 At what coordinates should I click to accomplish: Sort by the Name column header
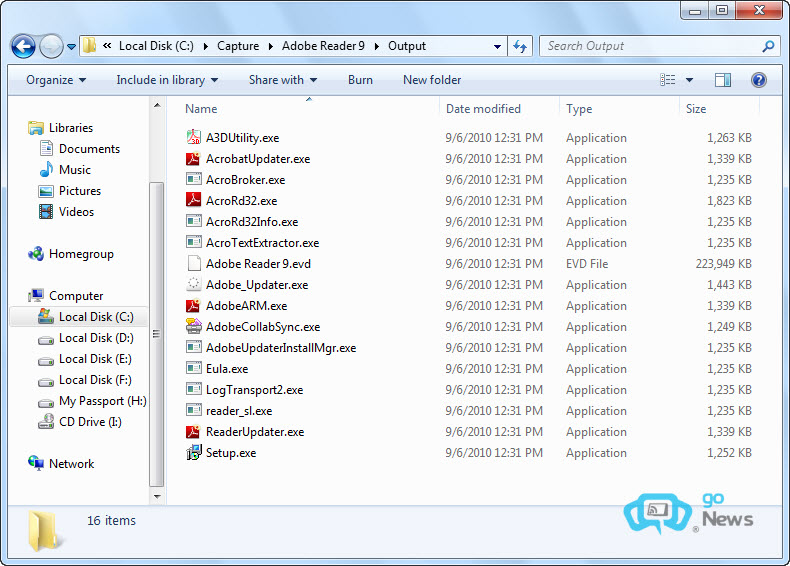pos(201,109)
